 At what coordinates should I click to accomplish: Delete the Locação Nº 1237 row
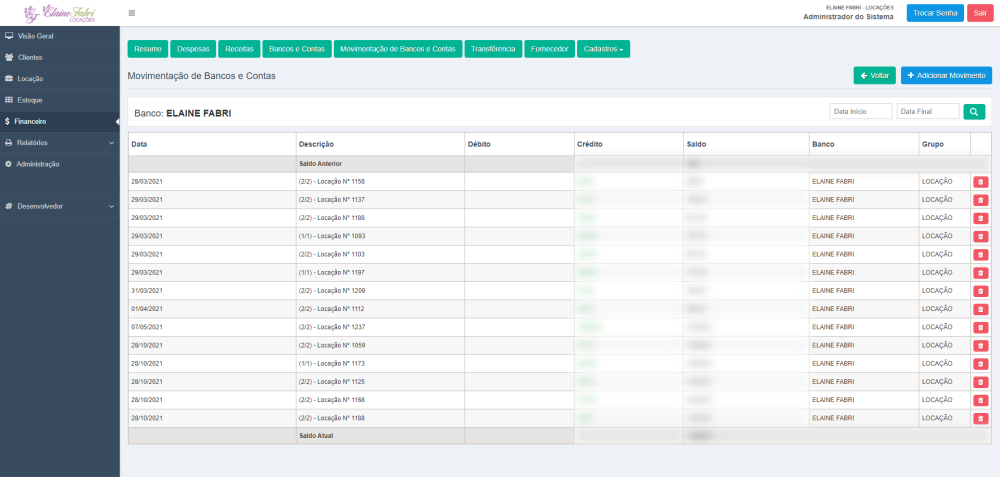coord(980,328)
